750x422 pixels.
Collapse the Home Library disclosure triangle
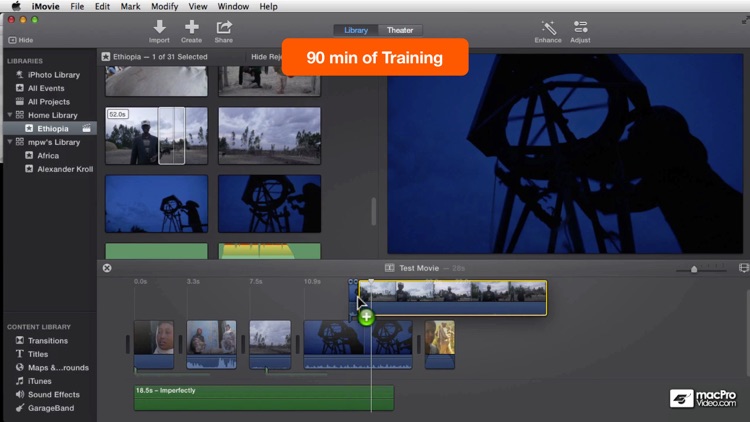click(x=10, y=115)
